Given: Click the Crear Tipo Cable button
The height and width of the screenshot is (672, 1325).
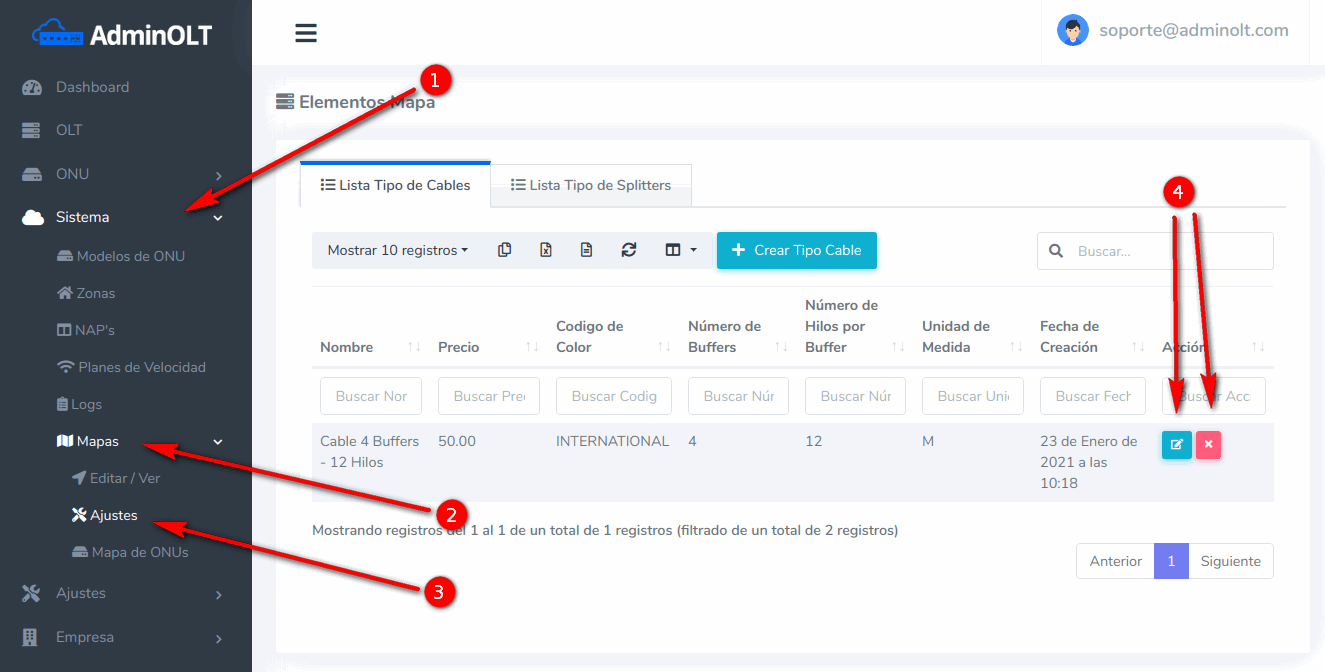Looking at the screenshot, I should pos(796,250).
